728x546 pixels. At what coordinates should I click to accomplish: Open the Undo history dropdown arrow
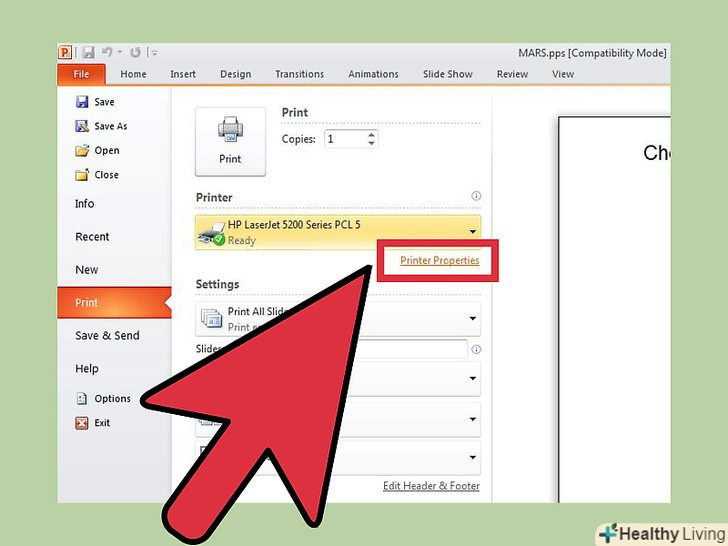tap(120, 52)
